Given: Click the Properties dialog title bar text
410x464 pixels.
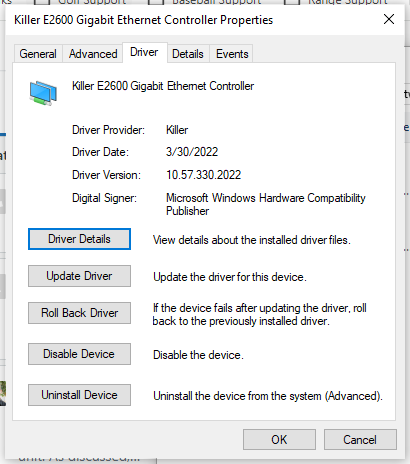Looking at the screenshot, I should (144, 20).
